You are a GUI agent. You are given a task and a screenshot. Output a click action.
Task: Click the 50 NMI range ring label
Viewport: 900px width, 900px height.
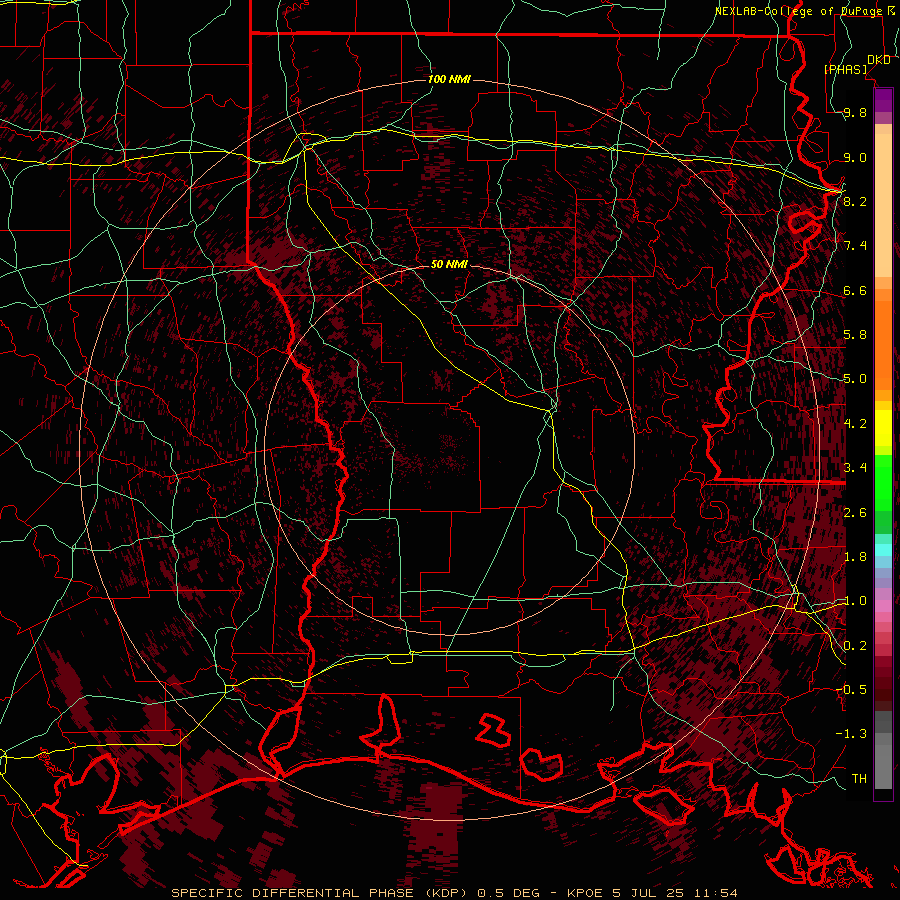[449, 264]
